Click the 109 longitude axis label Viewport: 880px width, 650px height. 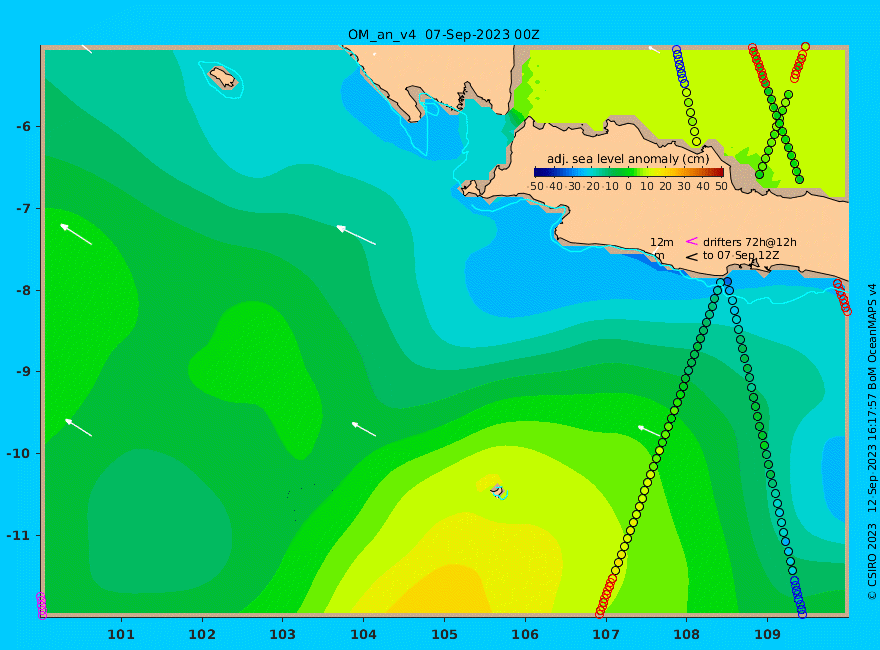coord(767,635)
